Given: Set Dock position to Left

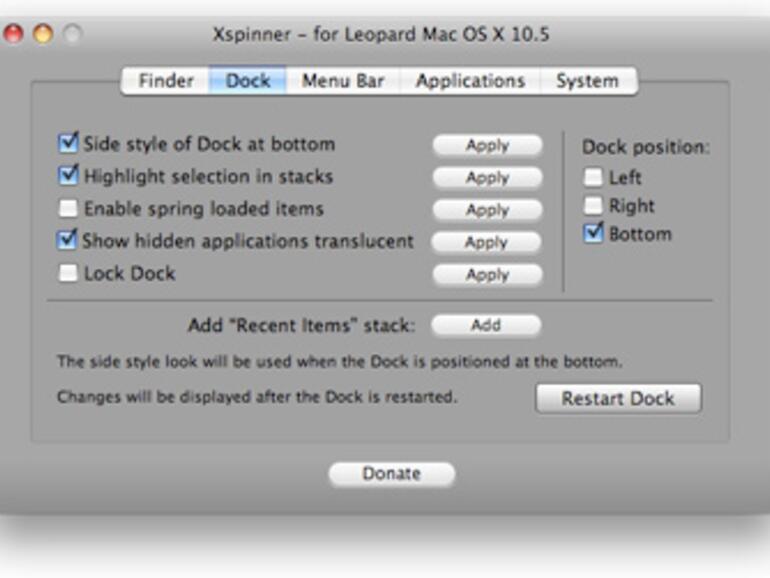Looking at the screenshot, I should [594, 178].
